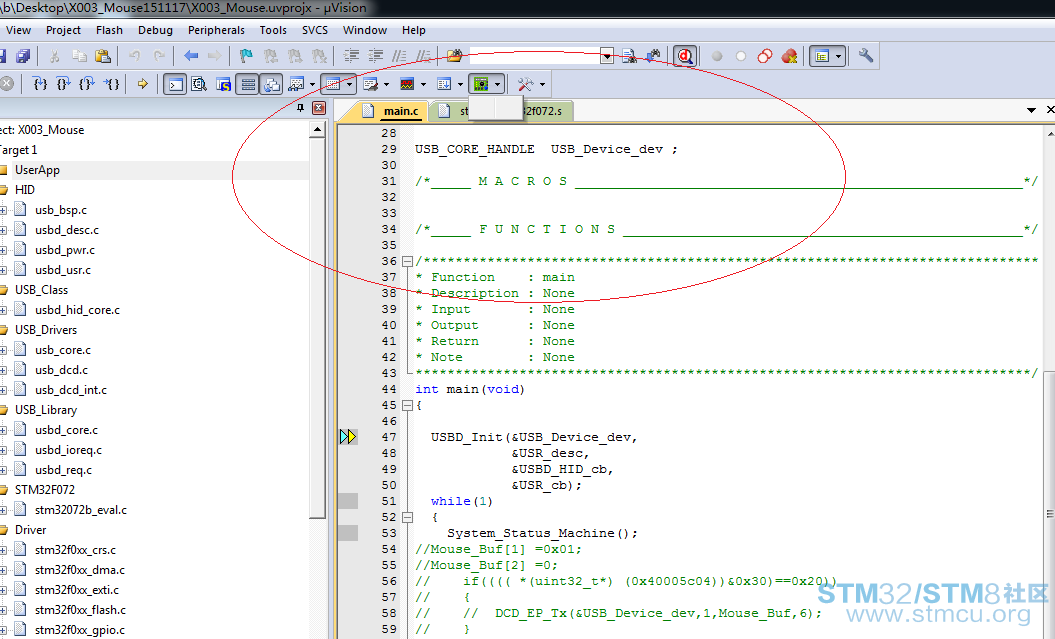Select usbd_hid_core.c in the project tree
1055x639 pixels.
[77, 310]
